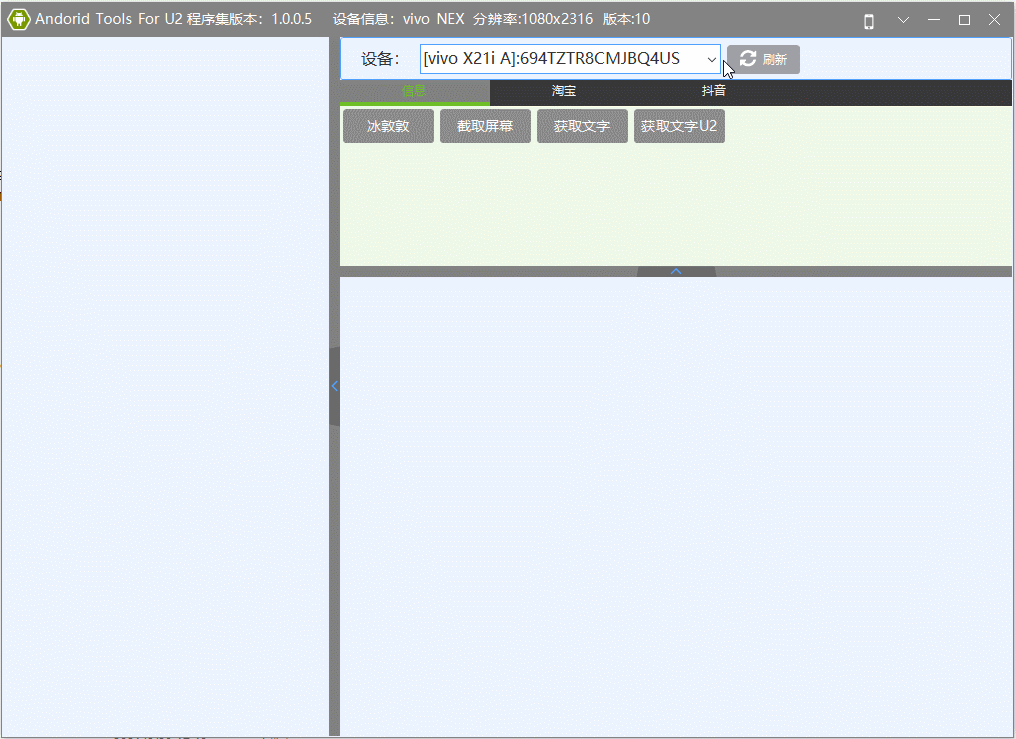
Task: Click the circular refresh arrows icon
Action: [x=748, y=59]
